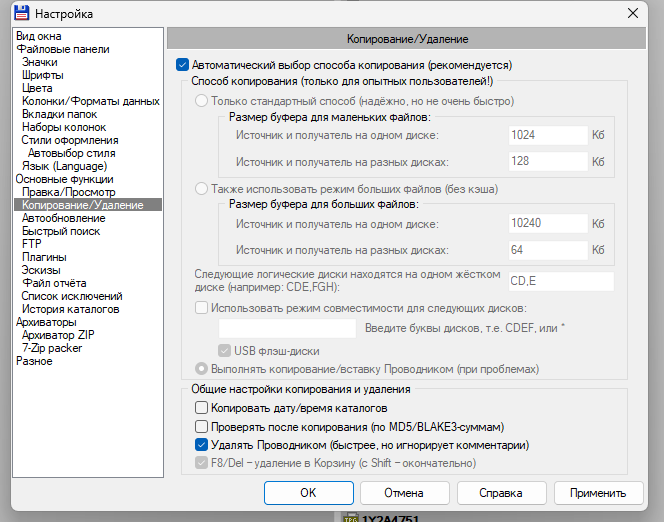
Task: Click the Копирование/Удаление header bar
Action: point(407,39)
